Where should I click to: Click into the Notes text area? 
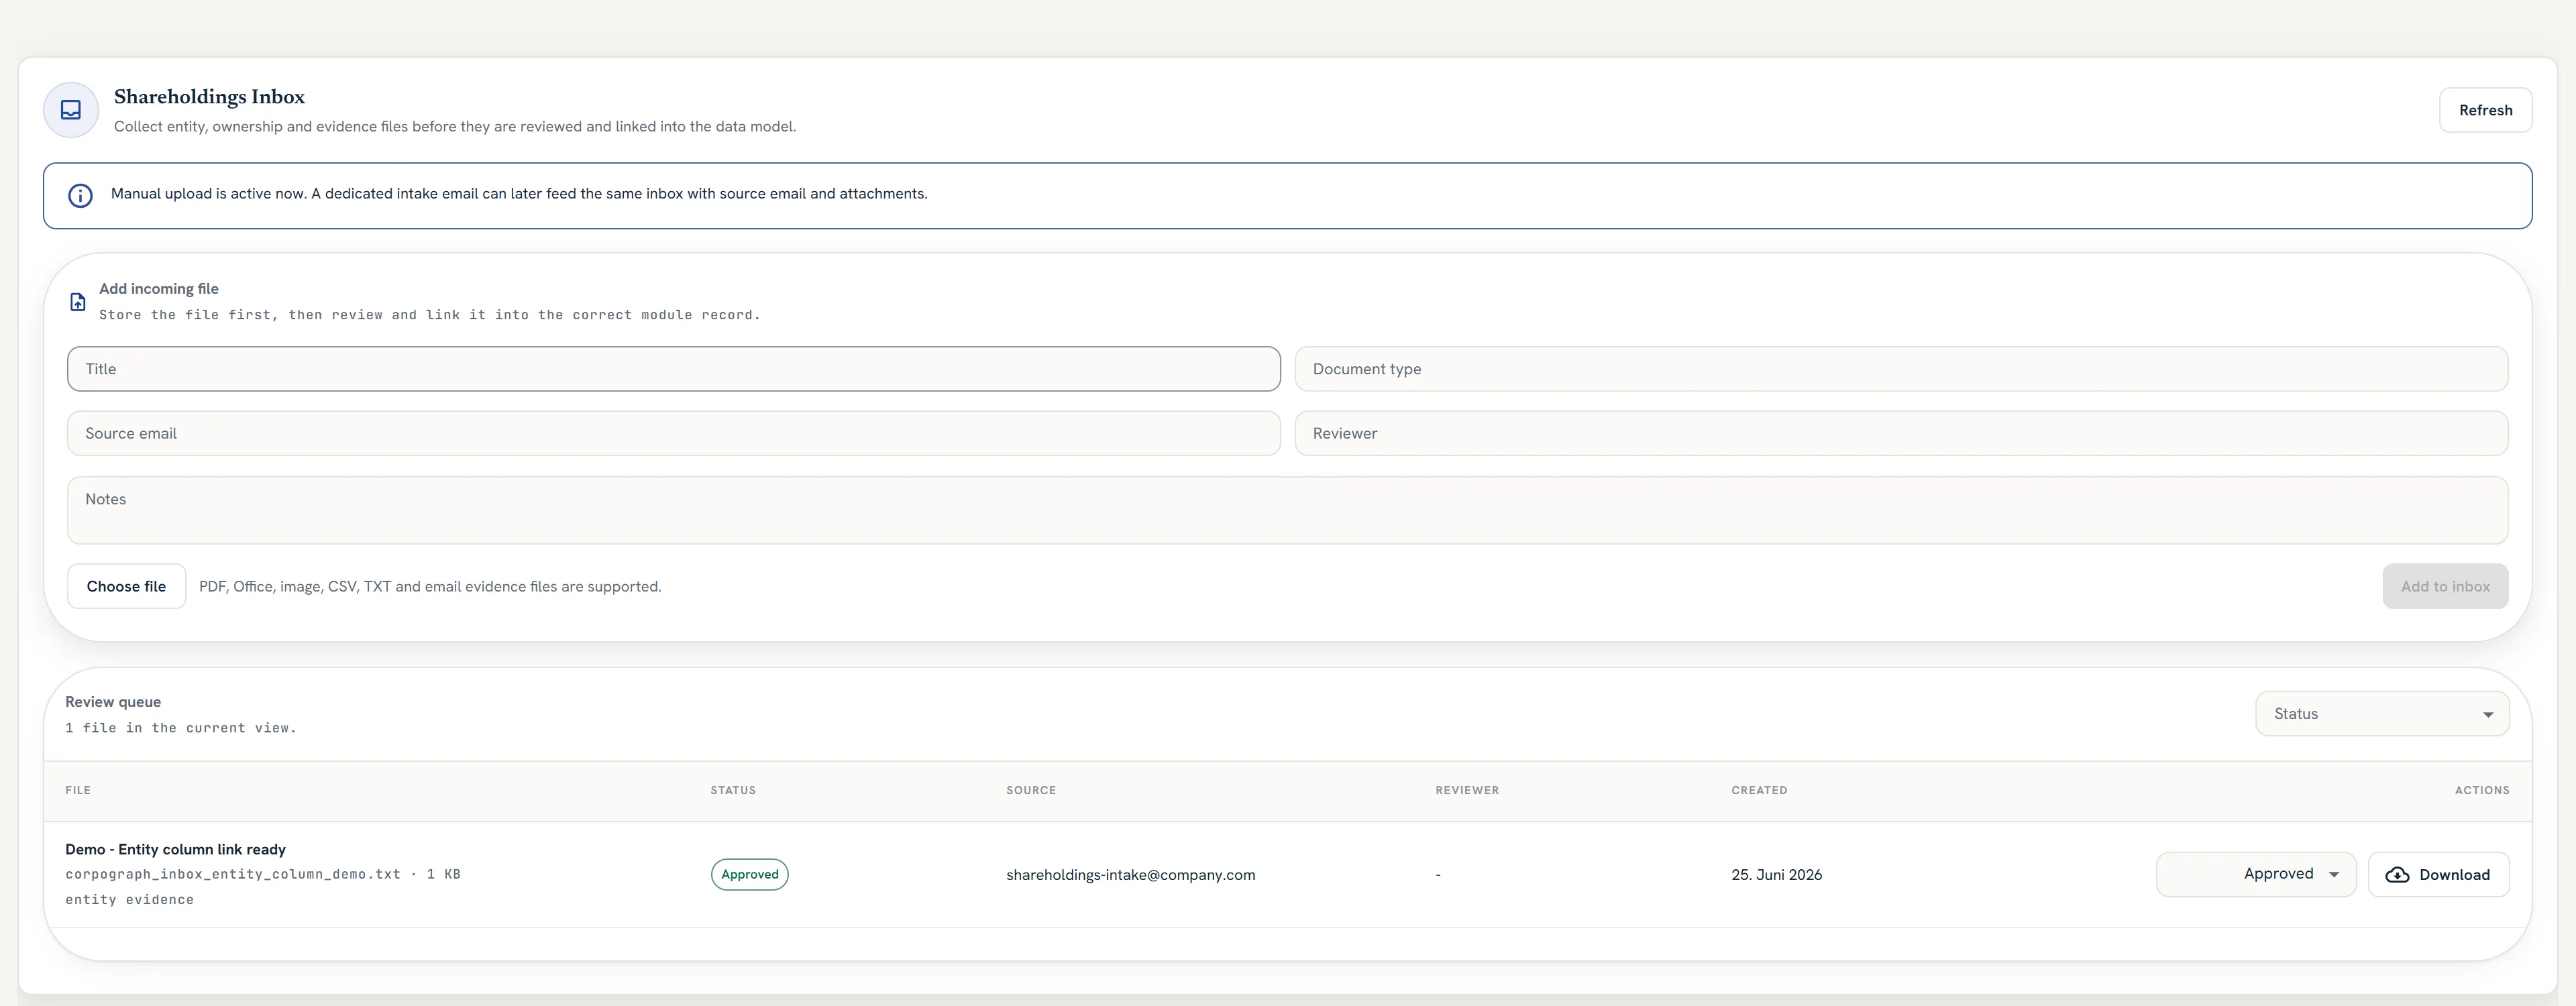pyautogui.click(x=1287, y=510)
